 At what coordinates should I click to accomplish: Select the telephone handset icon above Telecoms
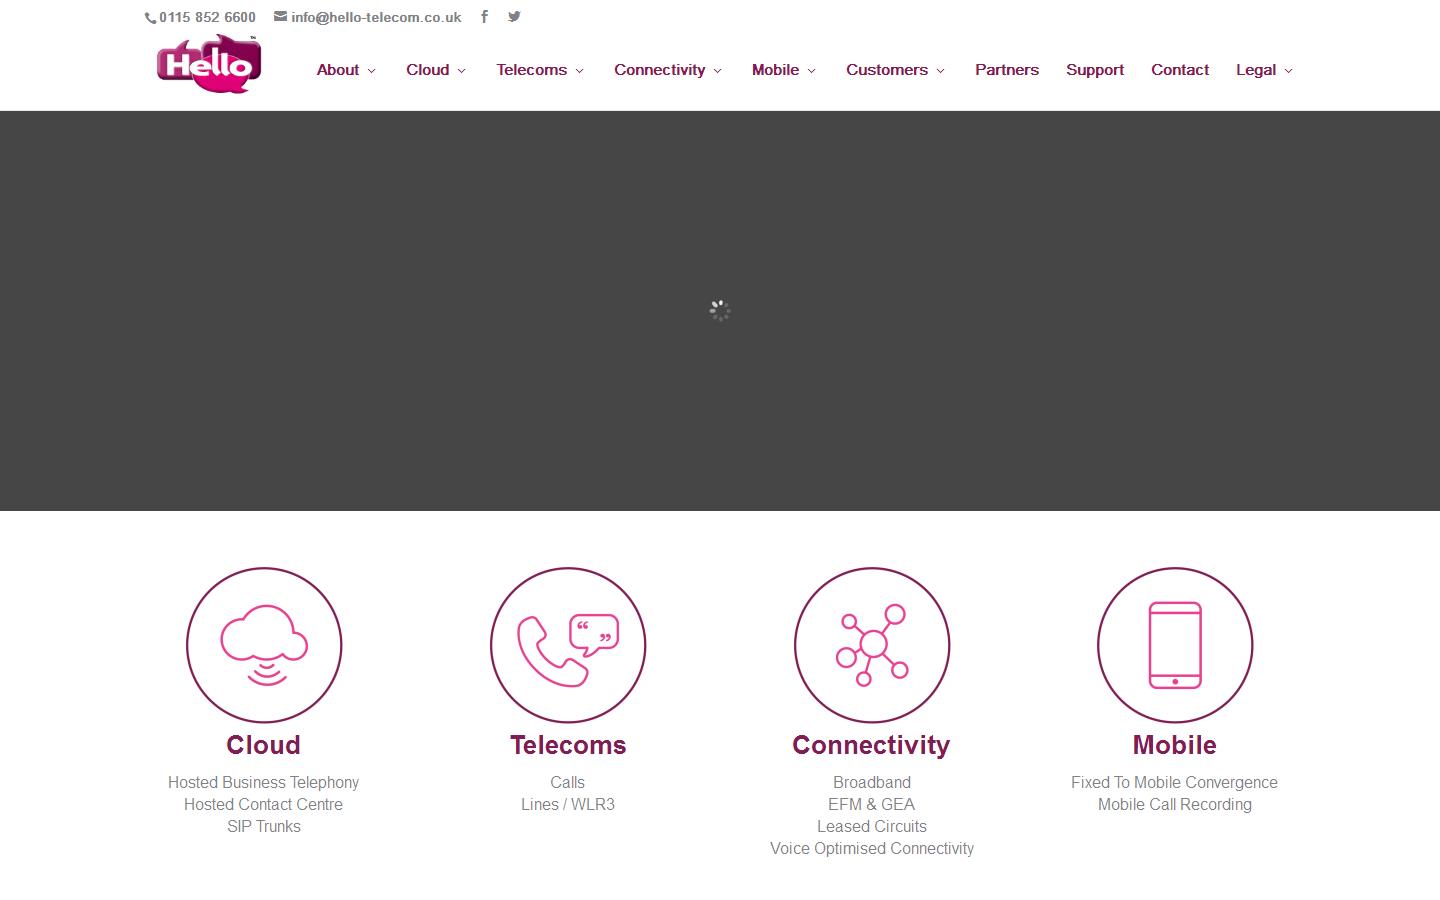pyautogui.click(x=567, y=645)
